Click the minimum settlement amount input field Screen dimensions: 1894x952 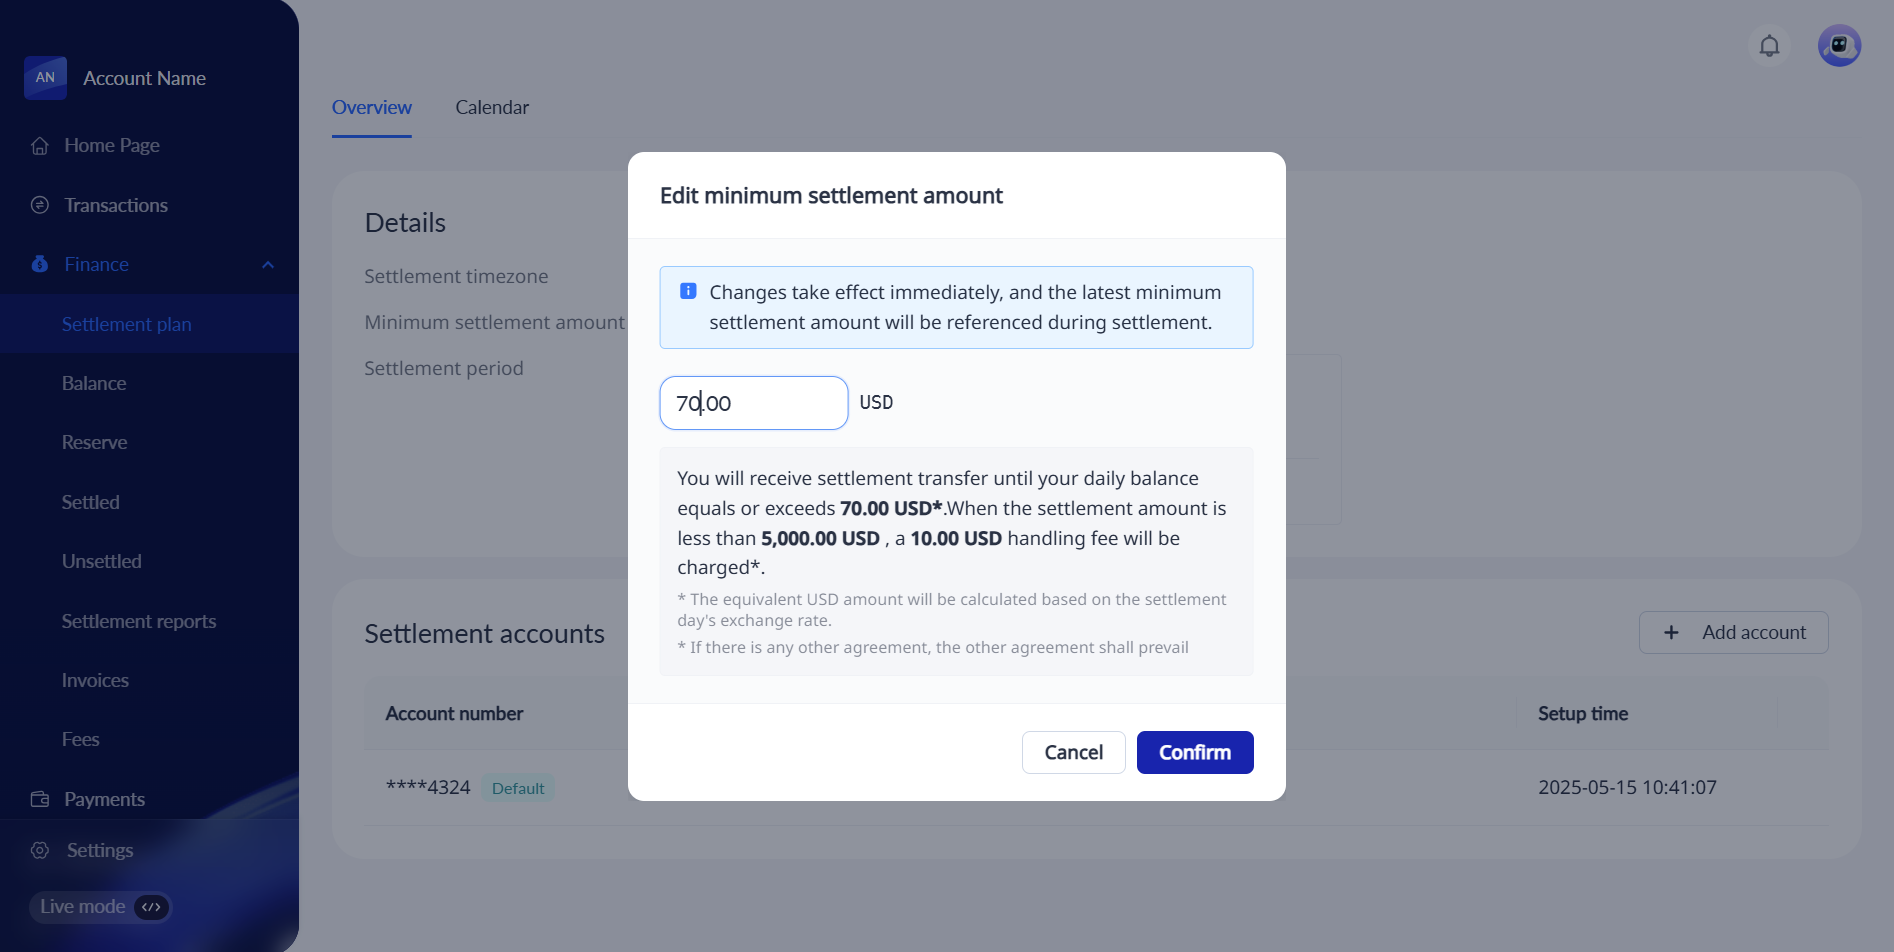click(x=754, y=403)
